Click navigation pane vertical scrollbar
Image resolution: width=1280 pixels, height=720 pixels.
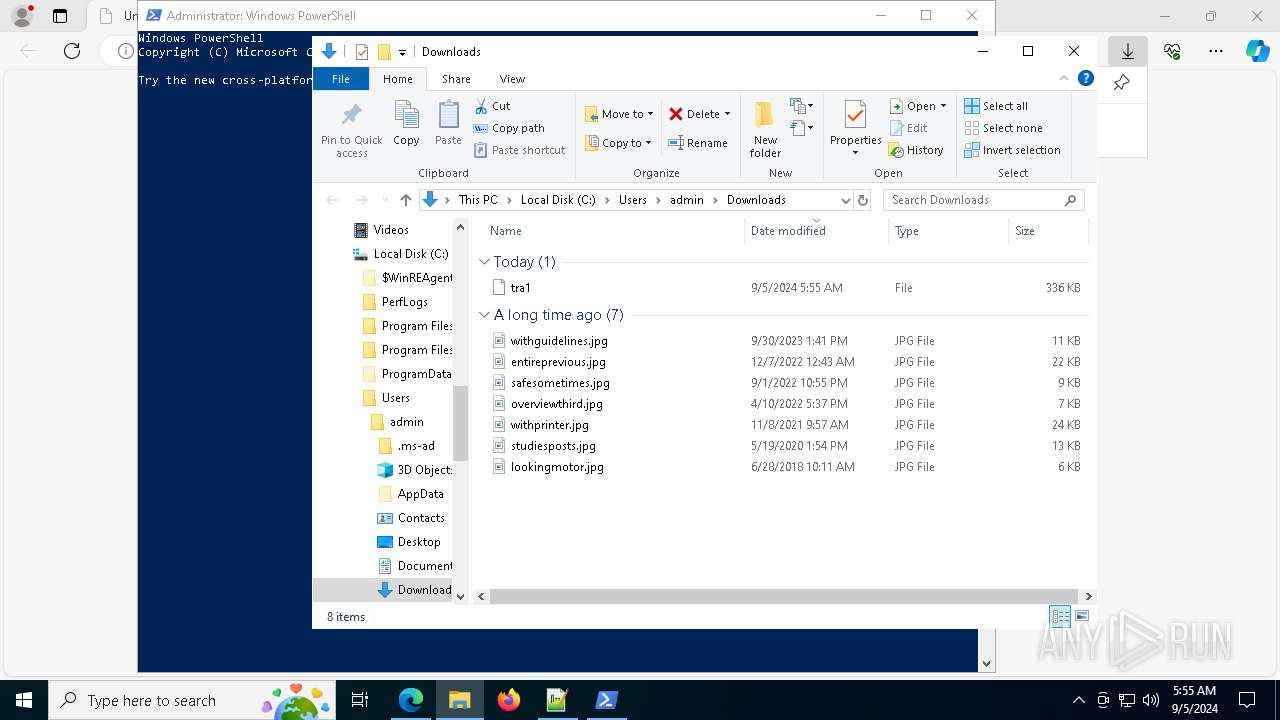pyautogui.click(x=460, y=424)
